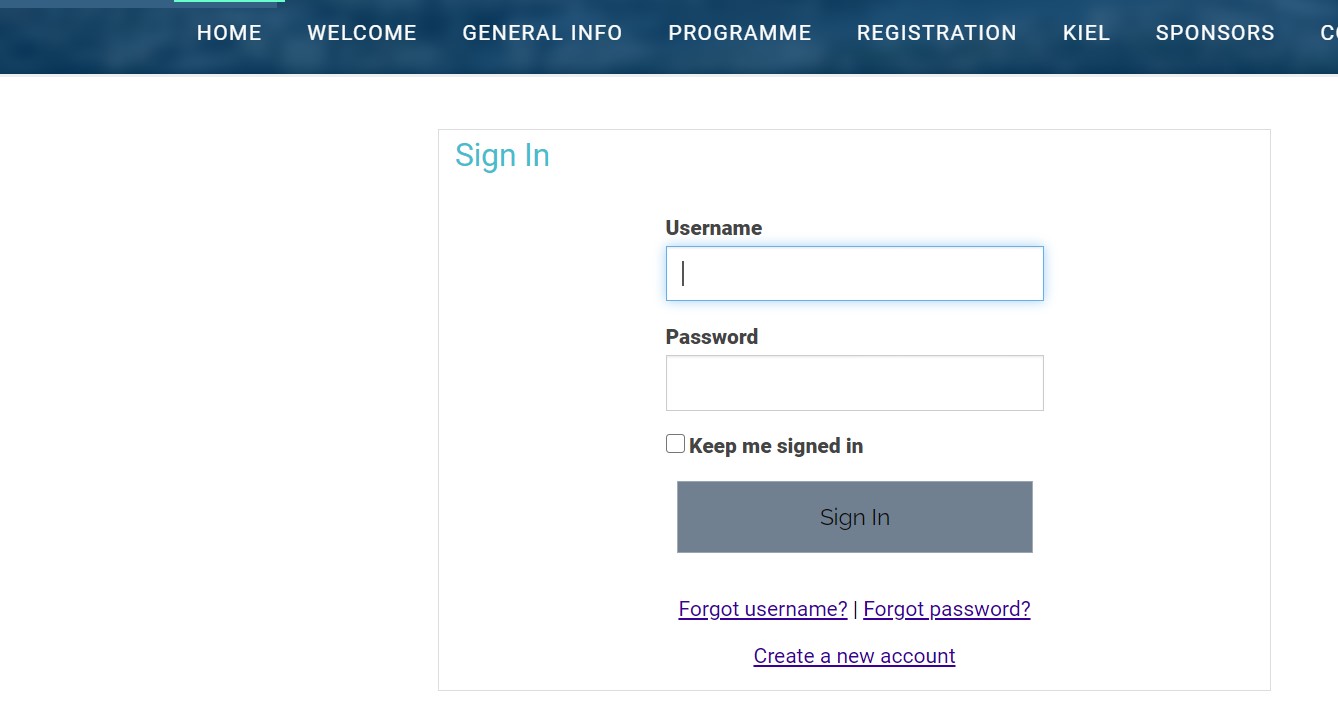This screenshot has width=1338, height=703.
Task: Click into the Password input field
Action: click(x=855, y=383)
